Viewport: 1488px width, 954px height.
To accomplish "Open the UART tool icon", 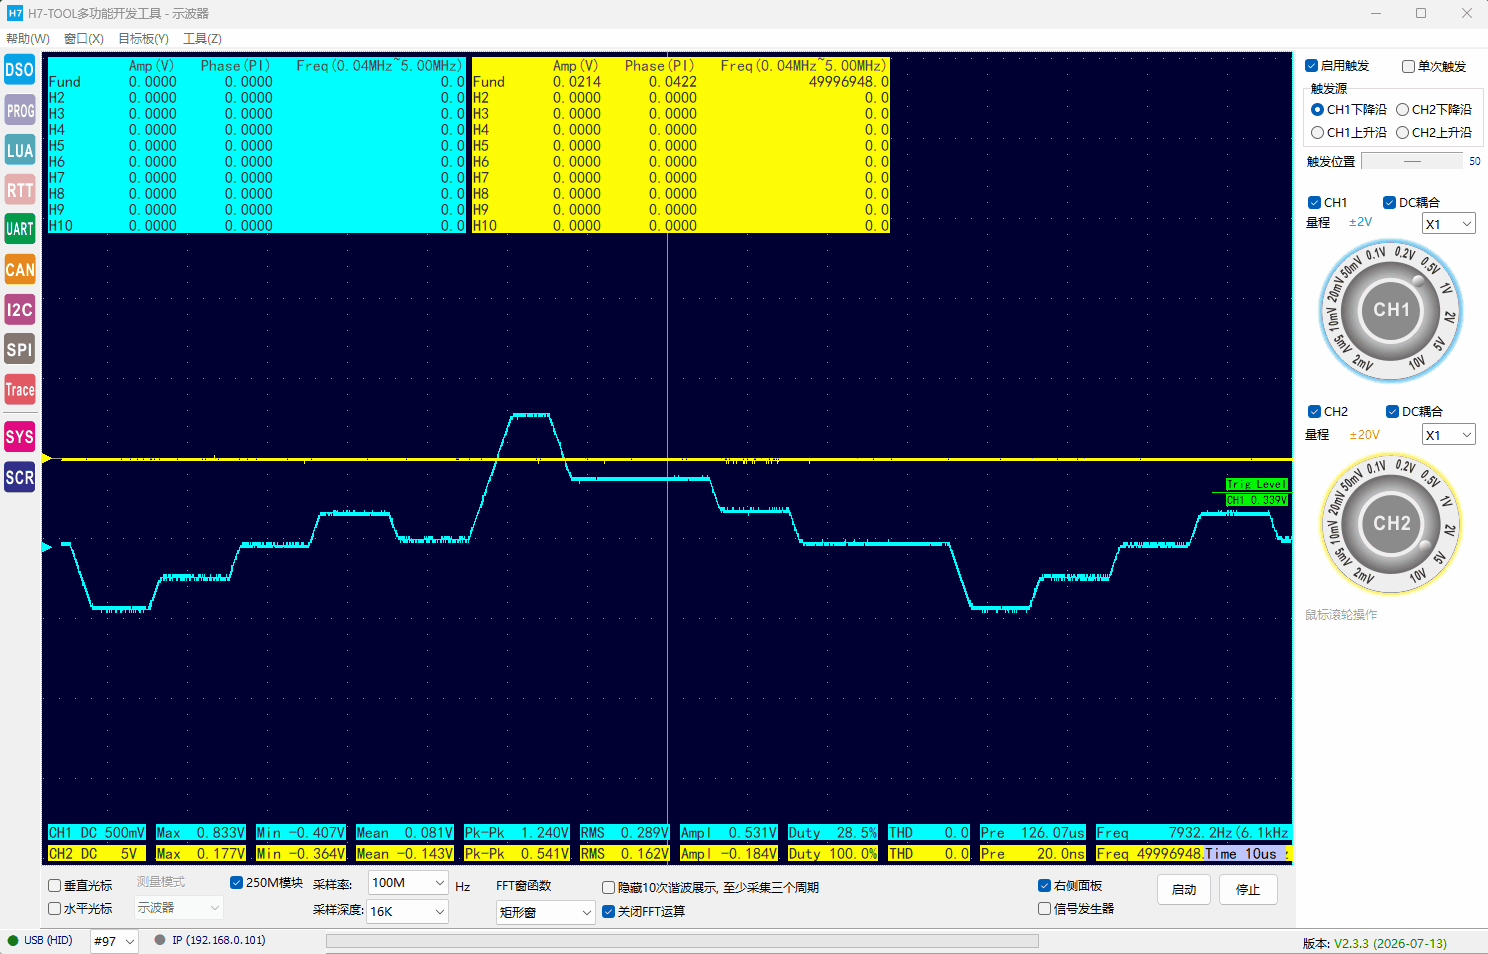I will [x=20, y=229].
